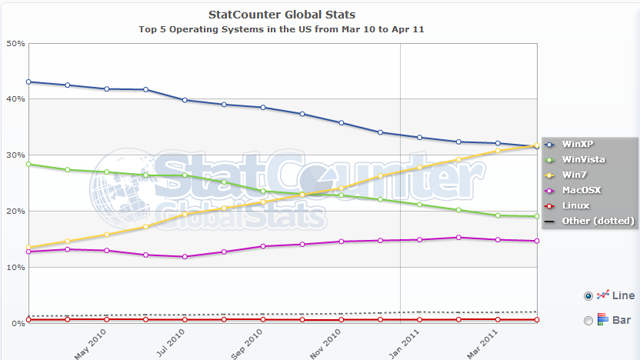Click the Bar chart icon
The width and height of the screenshot is (640, 360).
pyautogui.click(x=603, y=319)
